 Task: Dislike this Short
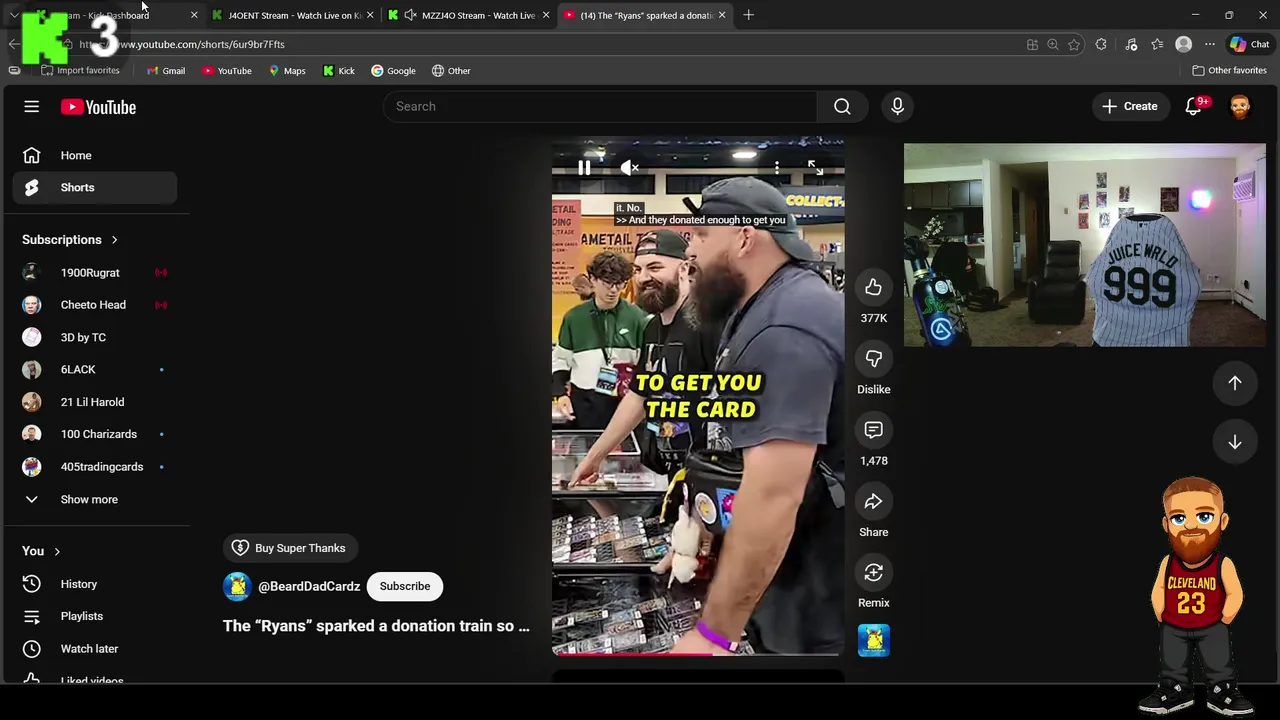point(873,359)
